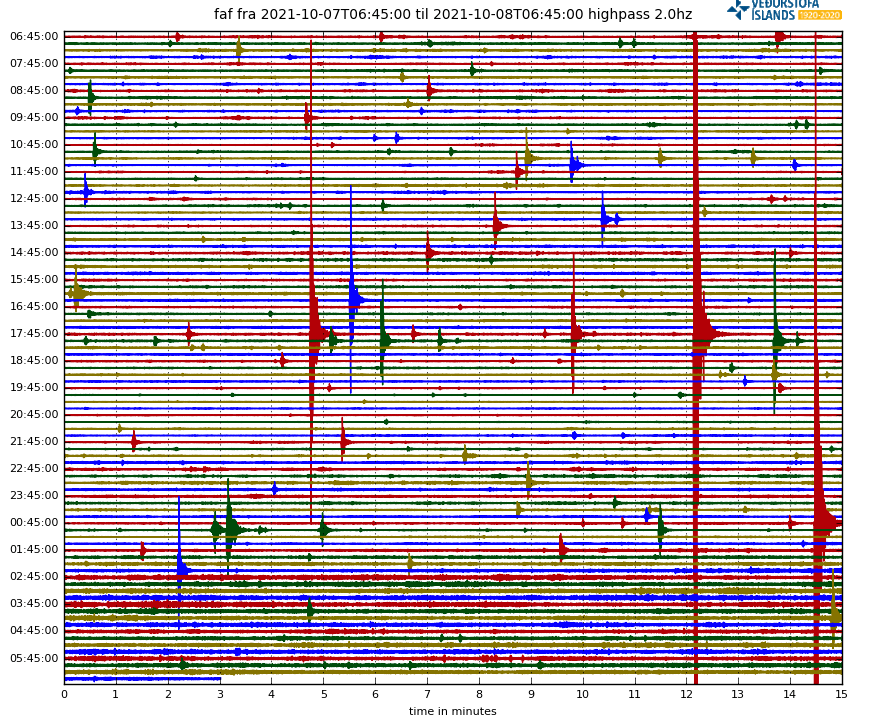Click the x-axis tick label 15
This screenshot has width=869, height=721.
point(842,694)
